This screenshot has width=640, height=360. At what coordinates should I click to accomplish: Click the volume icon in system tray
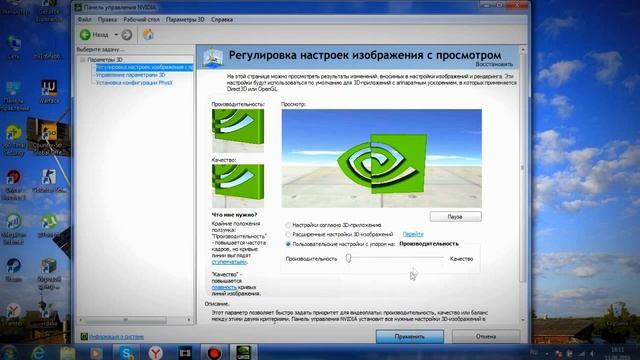pos(591,353)
